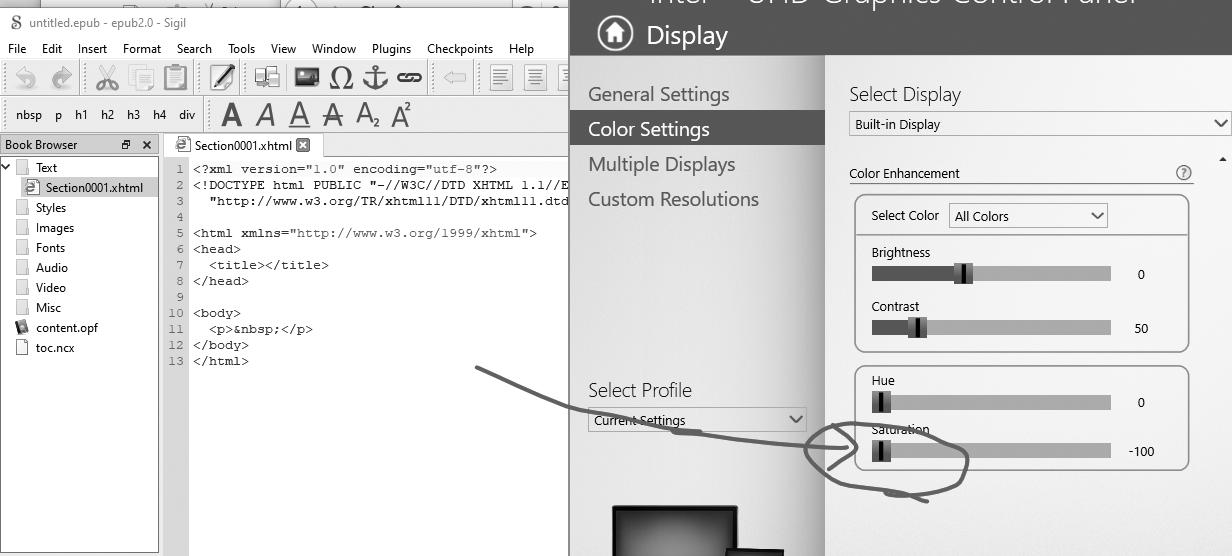The image size is (1232, 556).
Task: Select Color Settings in Display sidebar
Action: pyautogui.click(x=697, y=129)
